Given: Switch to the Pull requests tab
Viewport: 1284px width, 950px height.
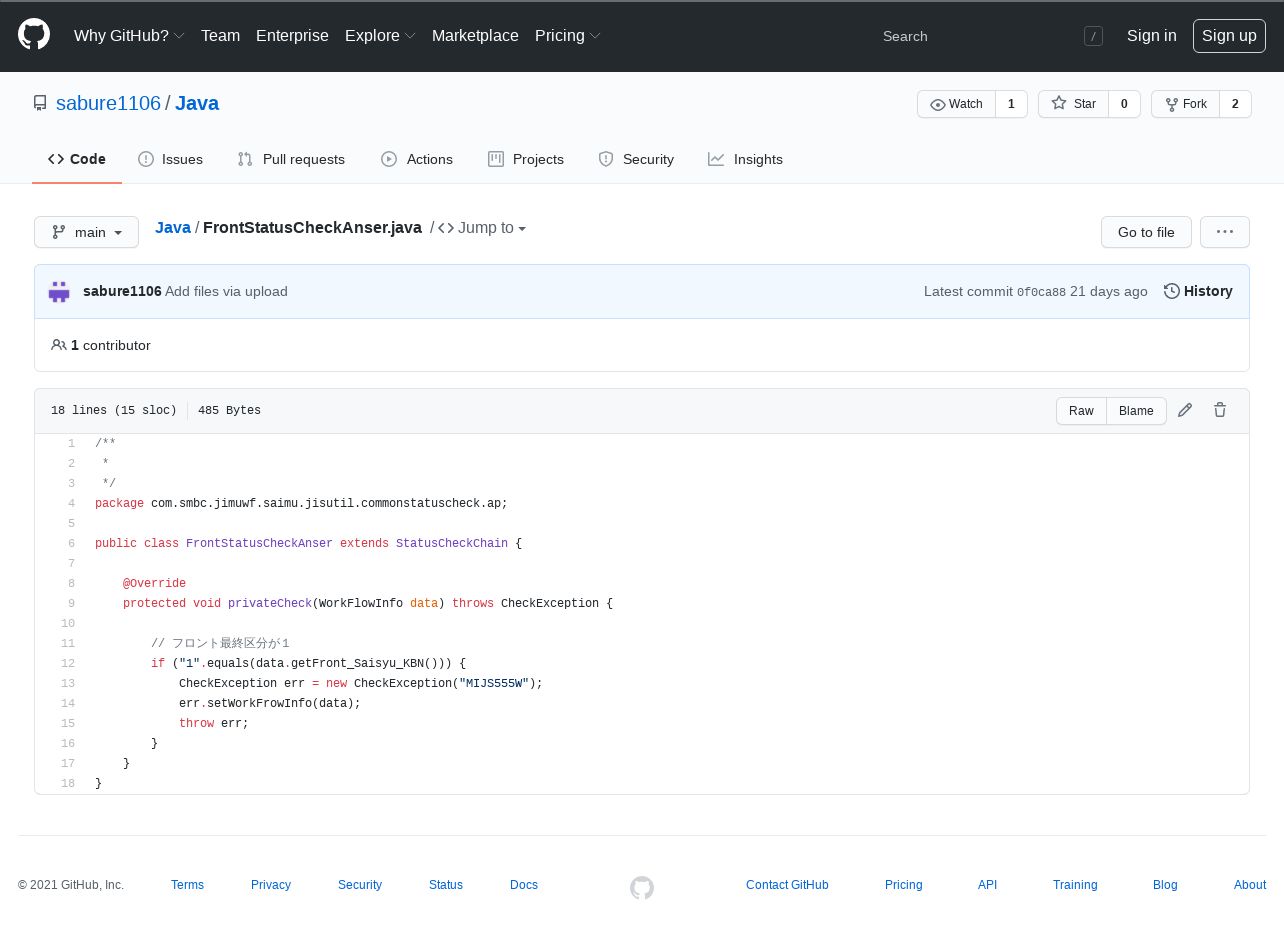Looking at the screenshot, I should pyautogui.click(x=291, y=159).
